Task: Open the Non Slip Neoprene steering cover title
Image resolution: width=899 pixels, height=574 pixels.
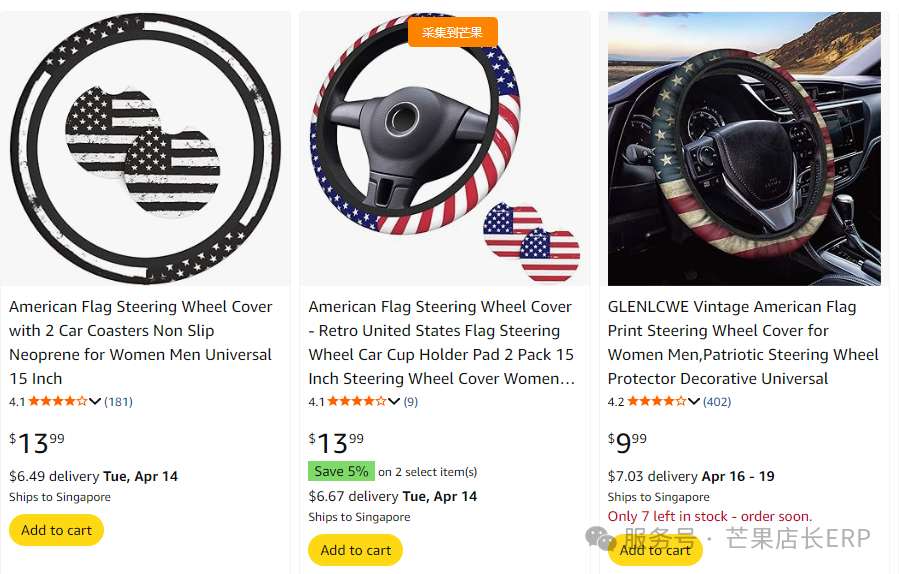Action: (141, 342)
